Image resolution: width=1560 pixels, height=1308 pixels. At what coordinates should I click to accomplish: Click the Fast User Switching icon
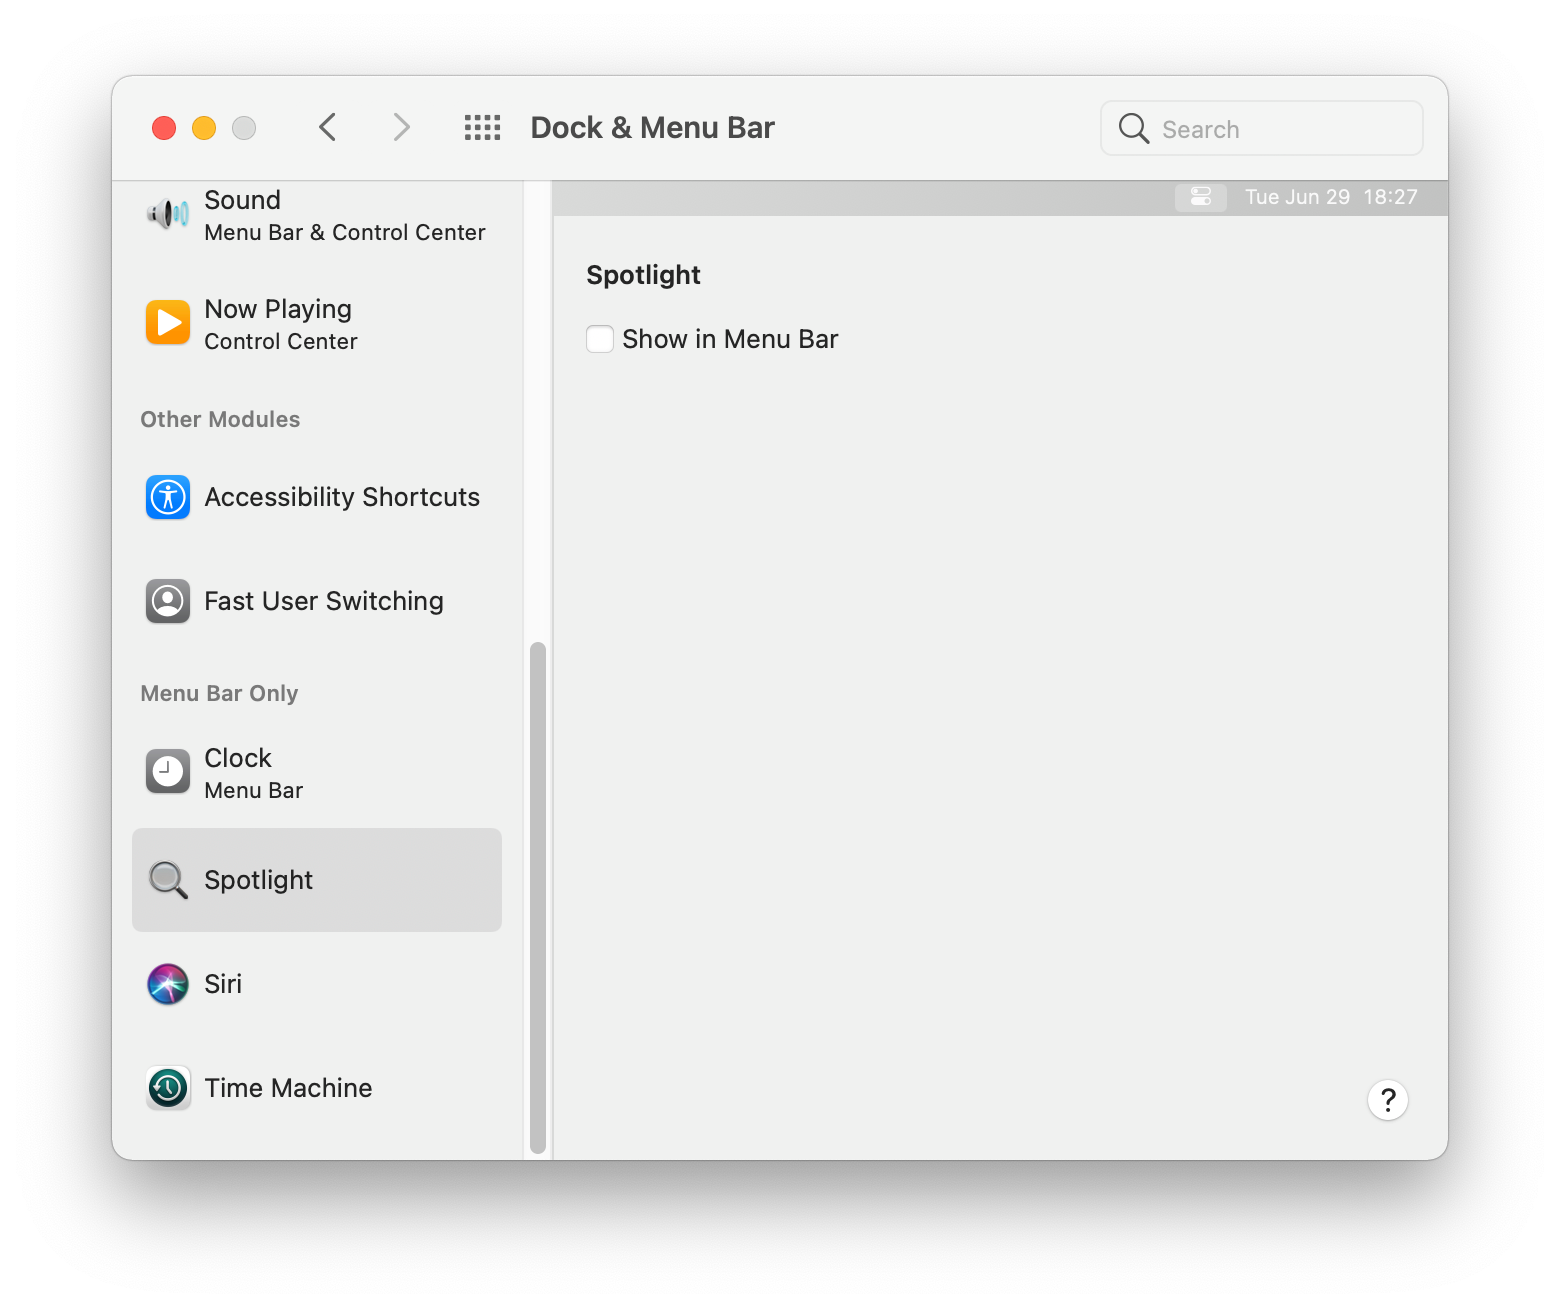tap(168, 601)
